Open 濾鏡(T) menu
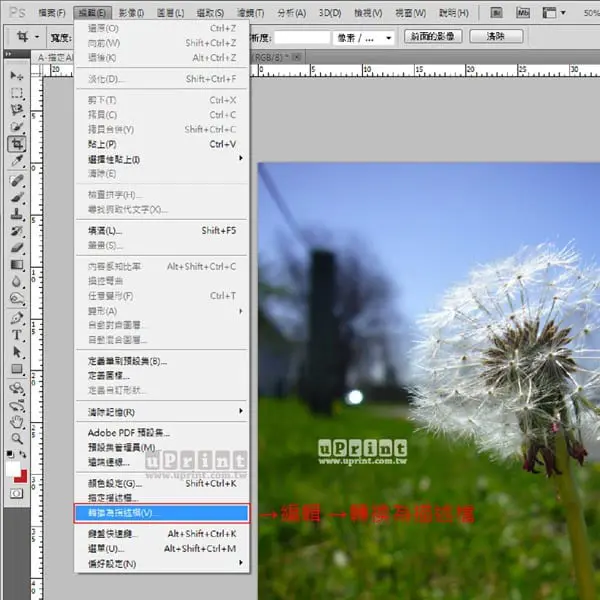Viewport: 600px width, 600px height. 251,13
